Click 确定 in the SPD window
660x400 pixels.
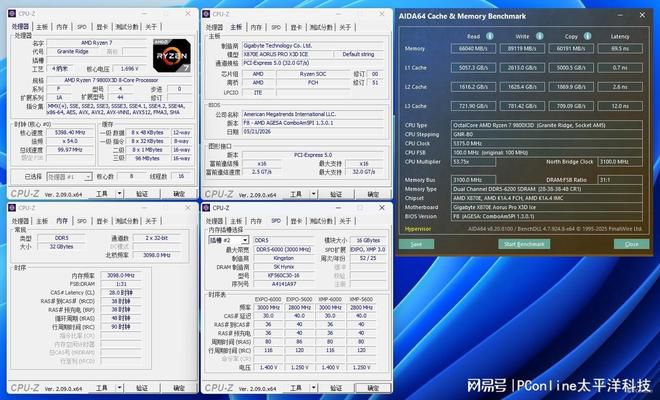coord(373,388)
